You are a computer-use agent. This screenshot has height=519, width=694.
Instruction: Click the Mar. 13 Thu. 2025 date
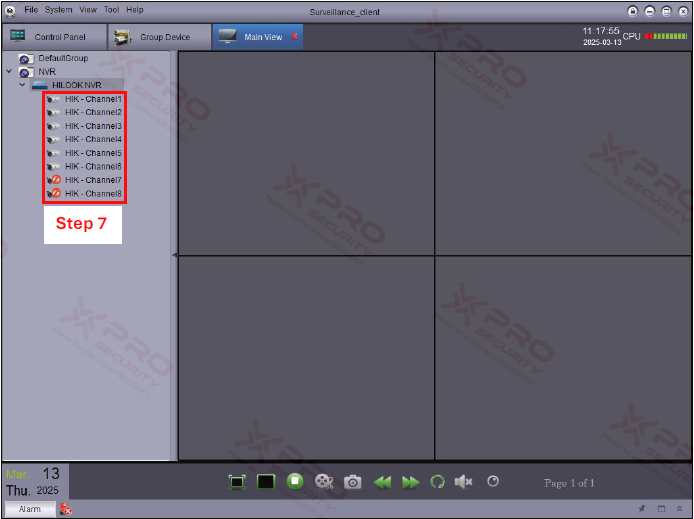[33, 482]
